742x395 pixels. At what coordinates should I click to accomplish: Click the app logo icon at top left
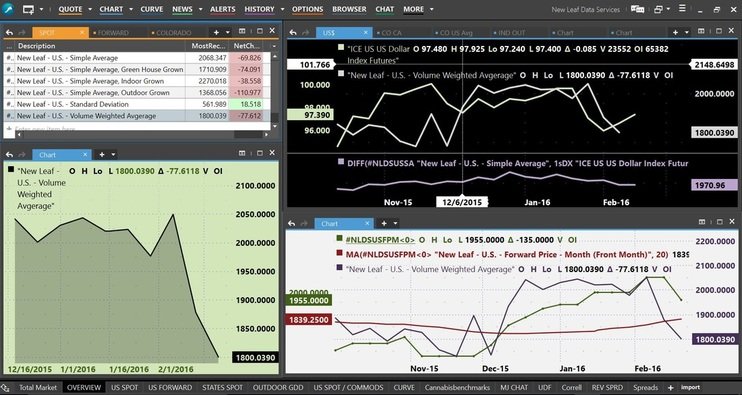click(x=8, y=9)
